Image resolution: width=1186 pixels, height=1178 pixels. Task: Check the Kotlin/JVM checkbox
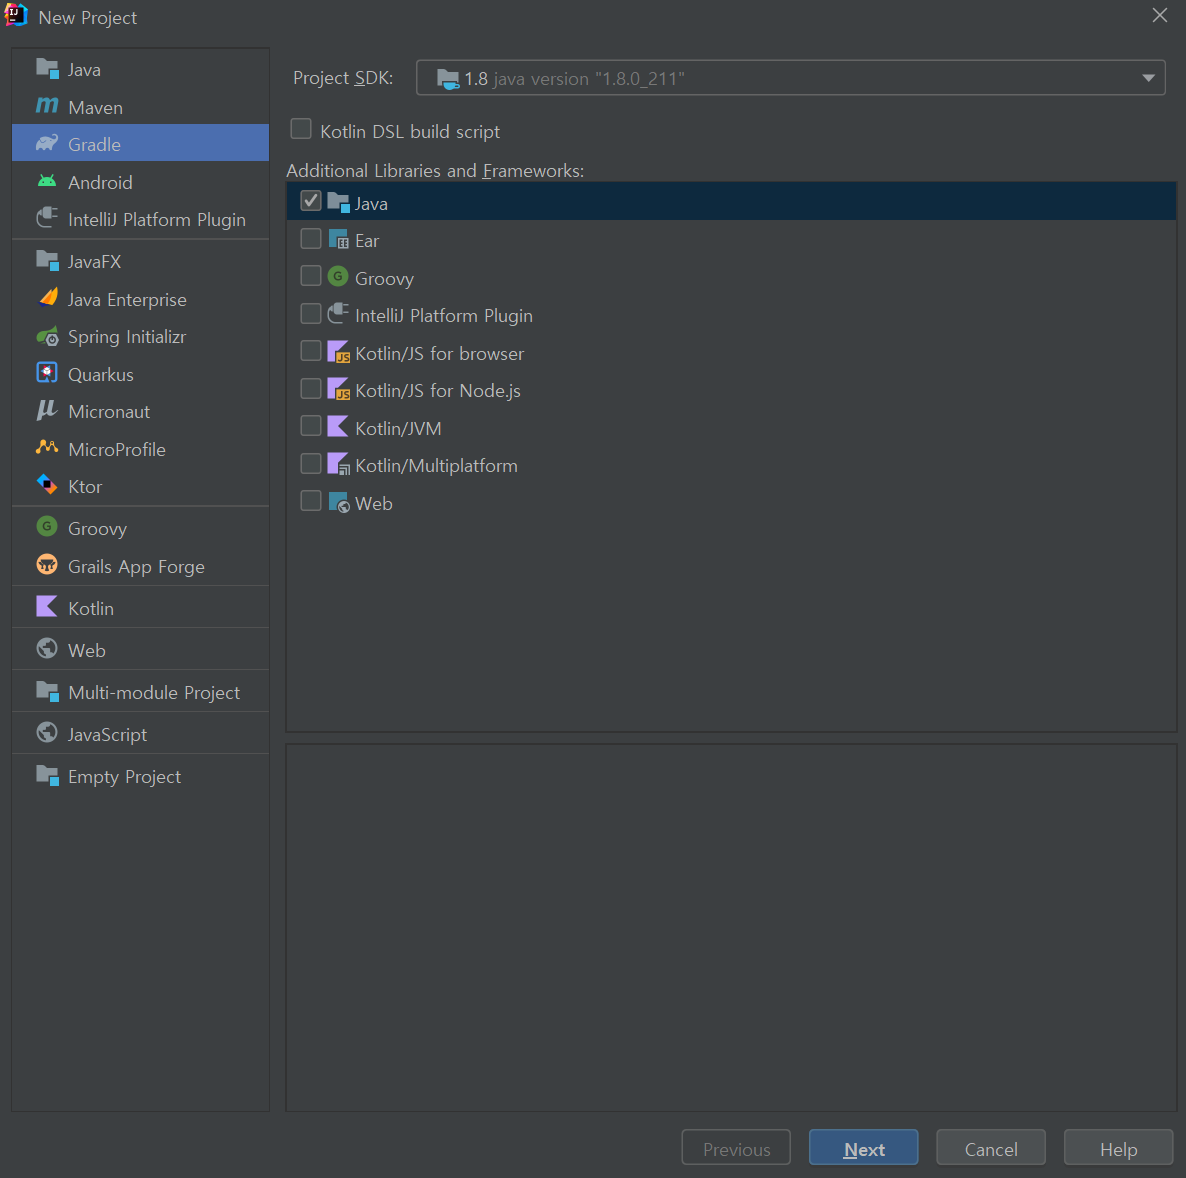point(311,426)
